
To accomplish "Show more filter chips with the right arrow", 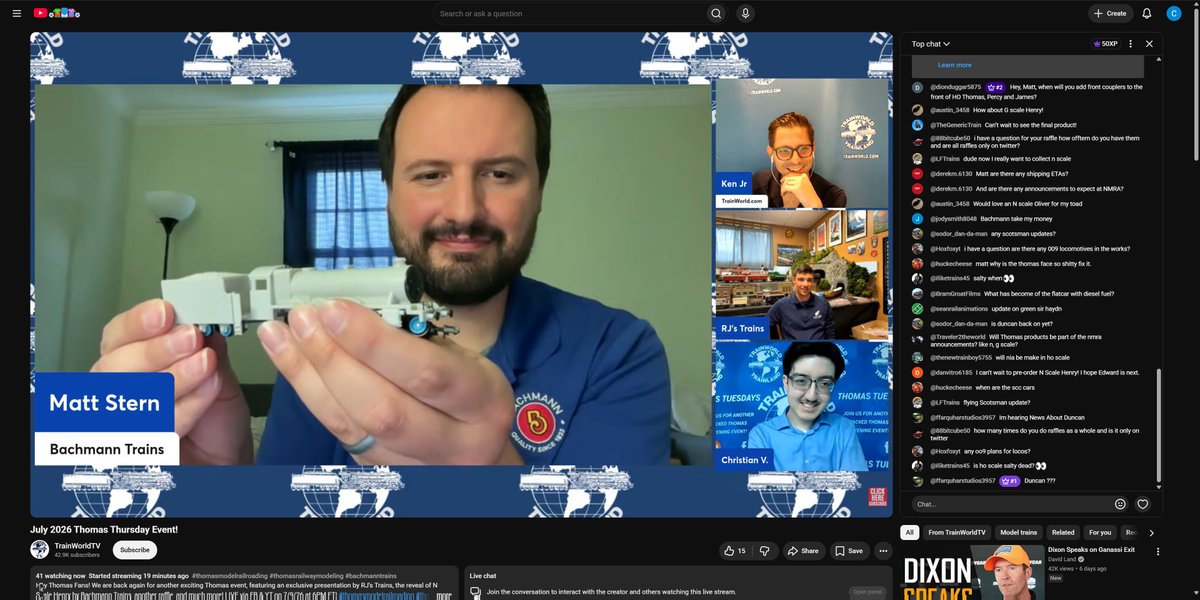I will pos(1151,533).
